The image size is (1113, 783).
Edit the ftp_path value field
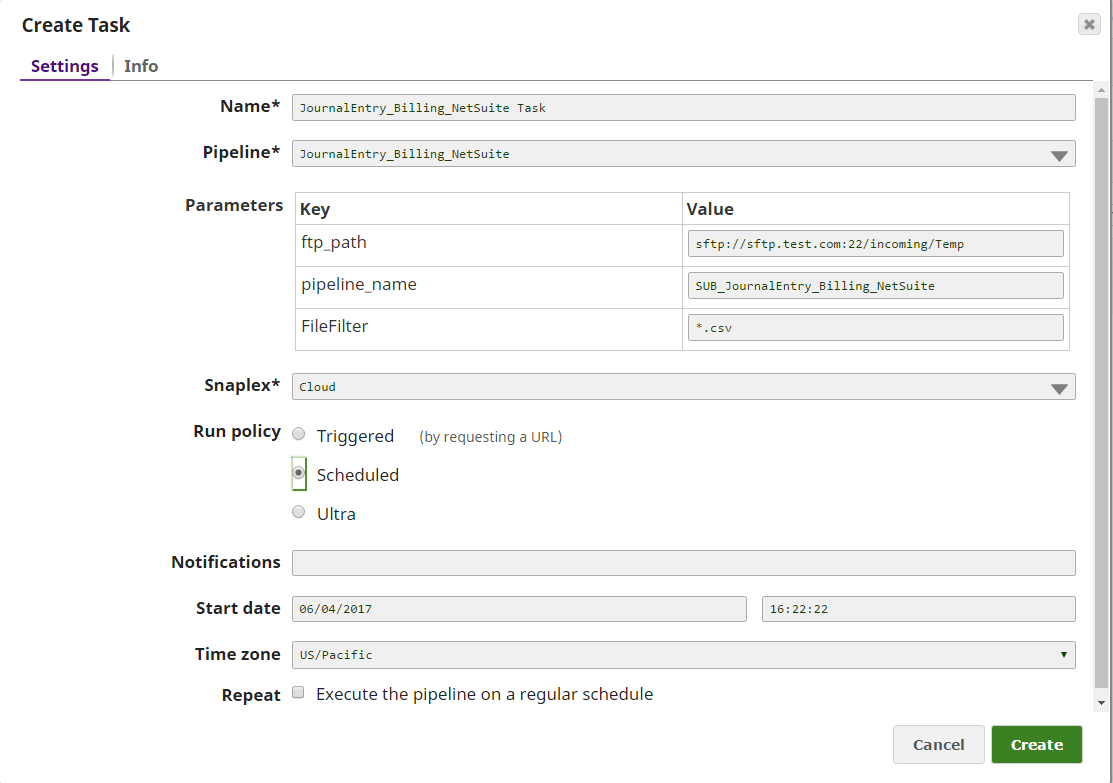click(x=875, y=243)
